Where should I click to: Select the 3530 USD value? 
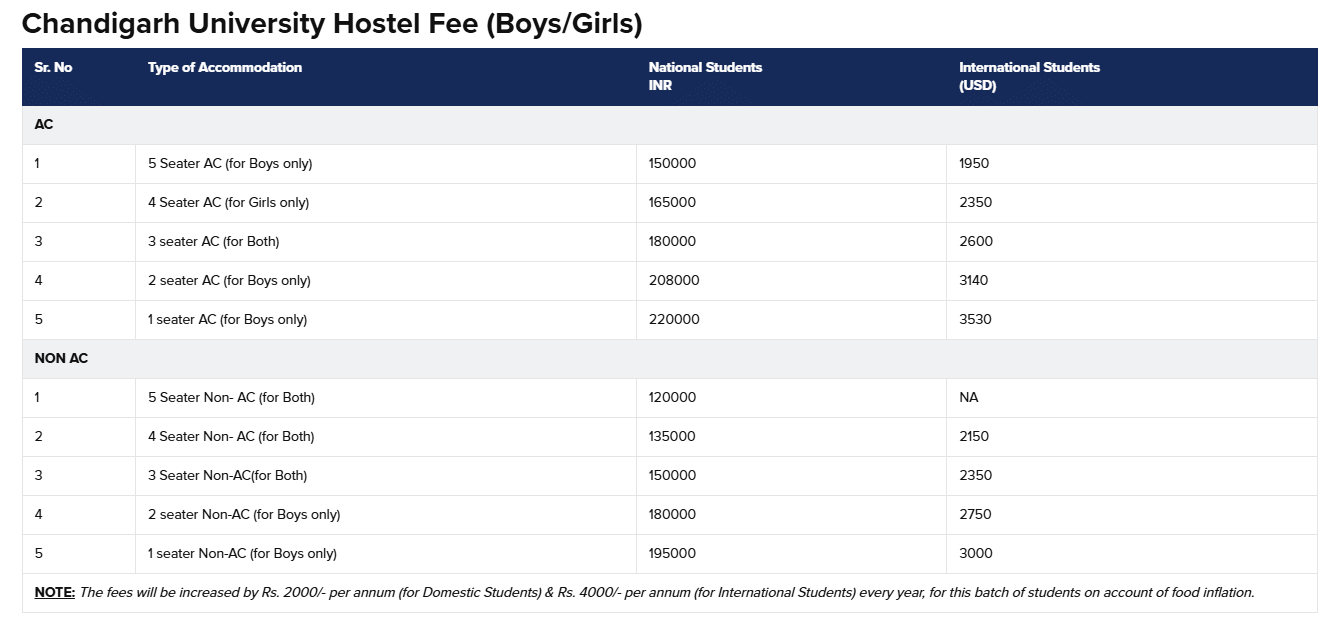tap(976, 319)
